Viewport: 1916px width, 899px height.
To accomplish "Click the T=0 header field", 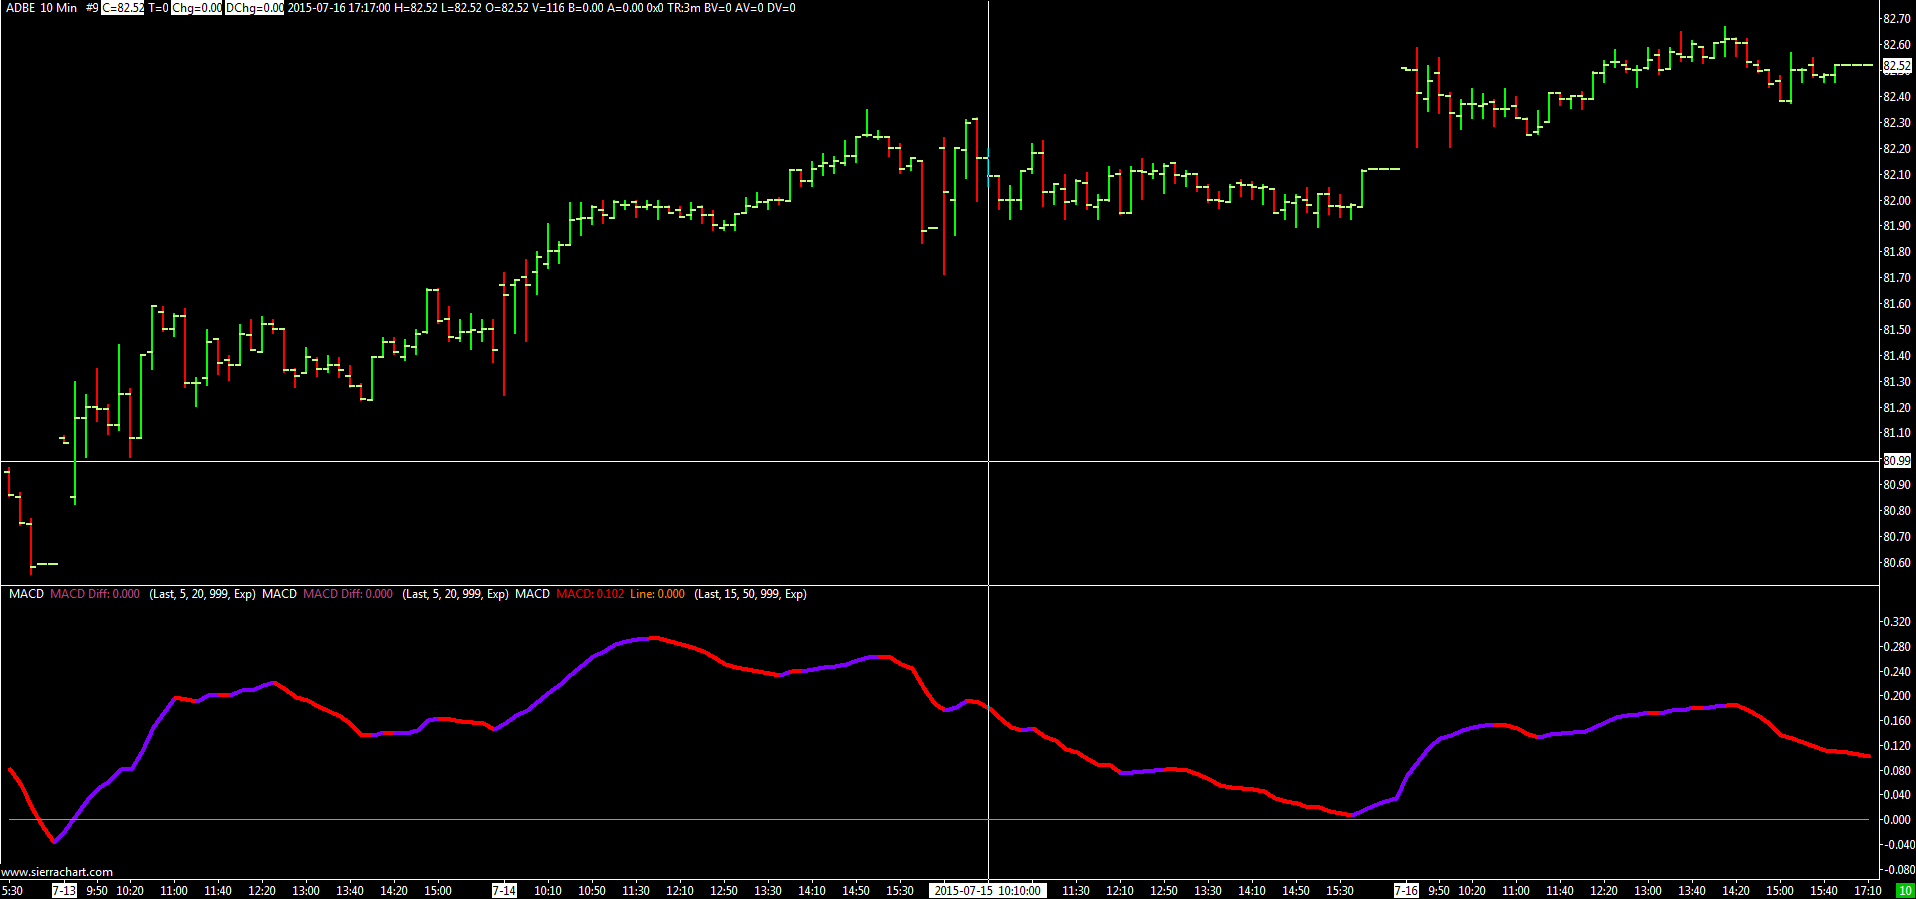I will pos(158,8).
